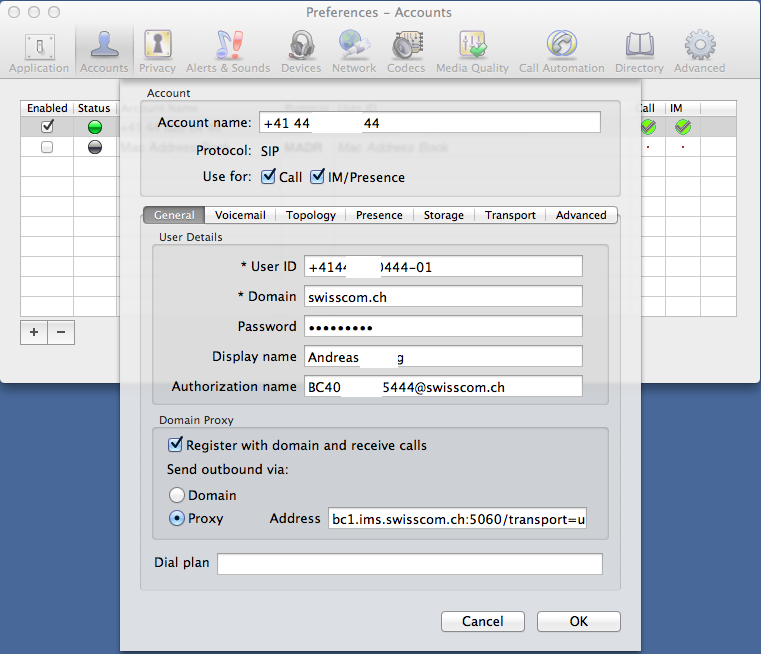Select the Alerts & Sounds icon

coord(228,45)
